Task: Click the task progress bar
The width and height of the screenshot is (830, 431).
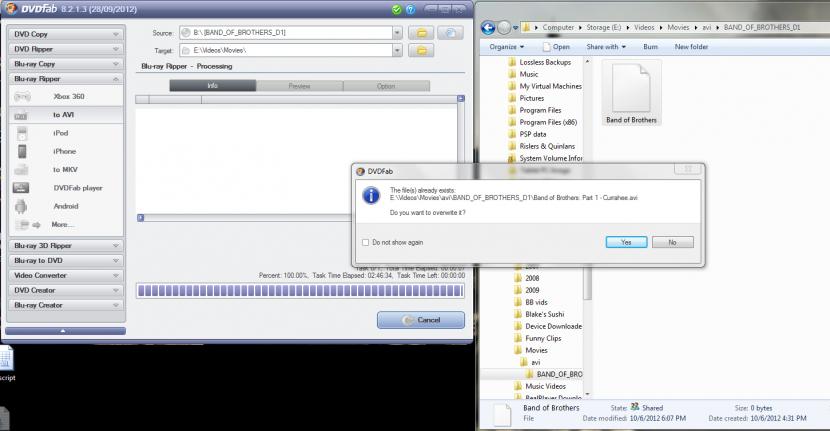Action: pos(300,290)
